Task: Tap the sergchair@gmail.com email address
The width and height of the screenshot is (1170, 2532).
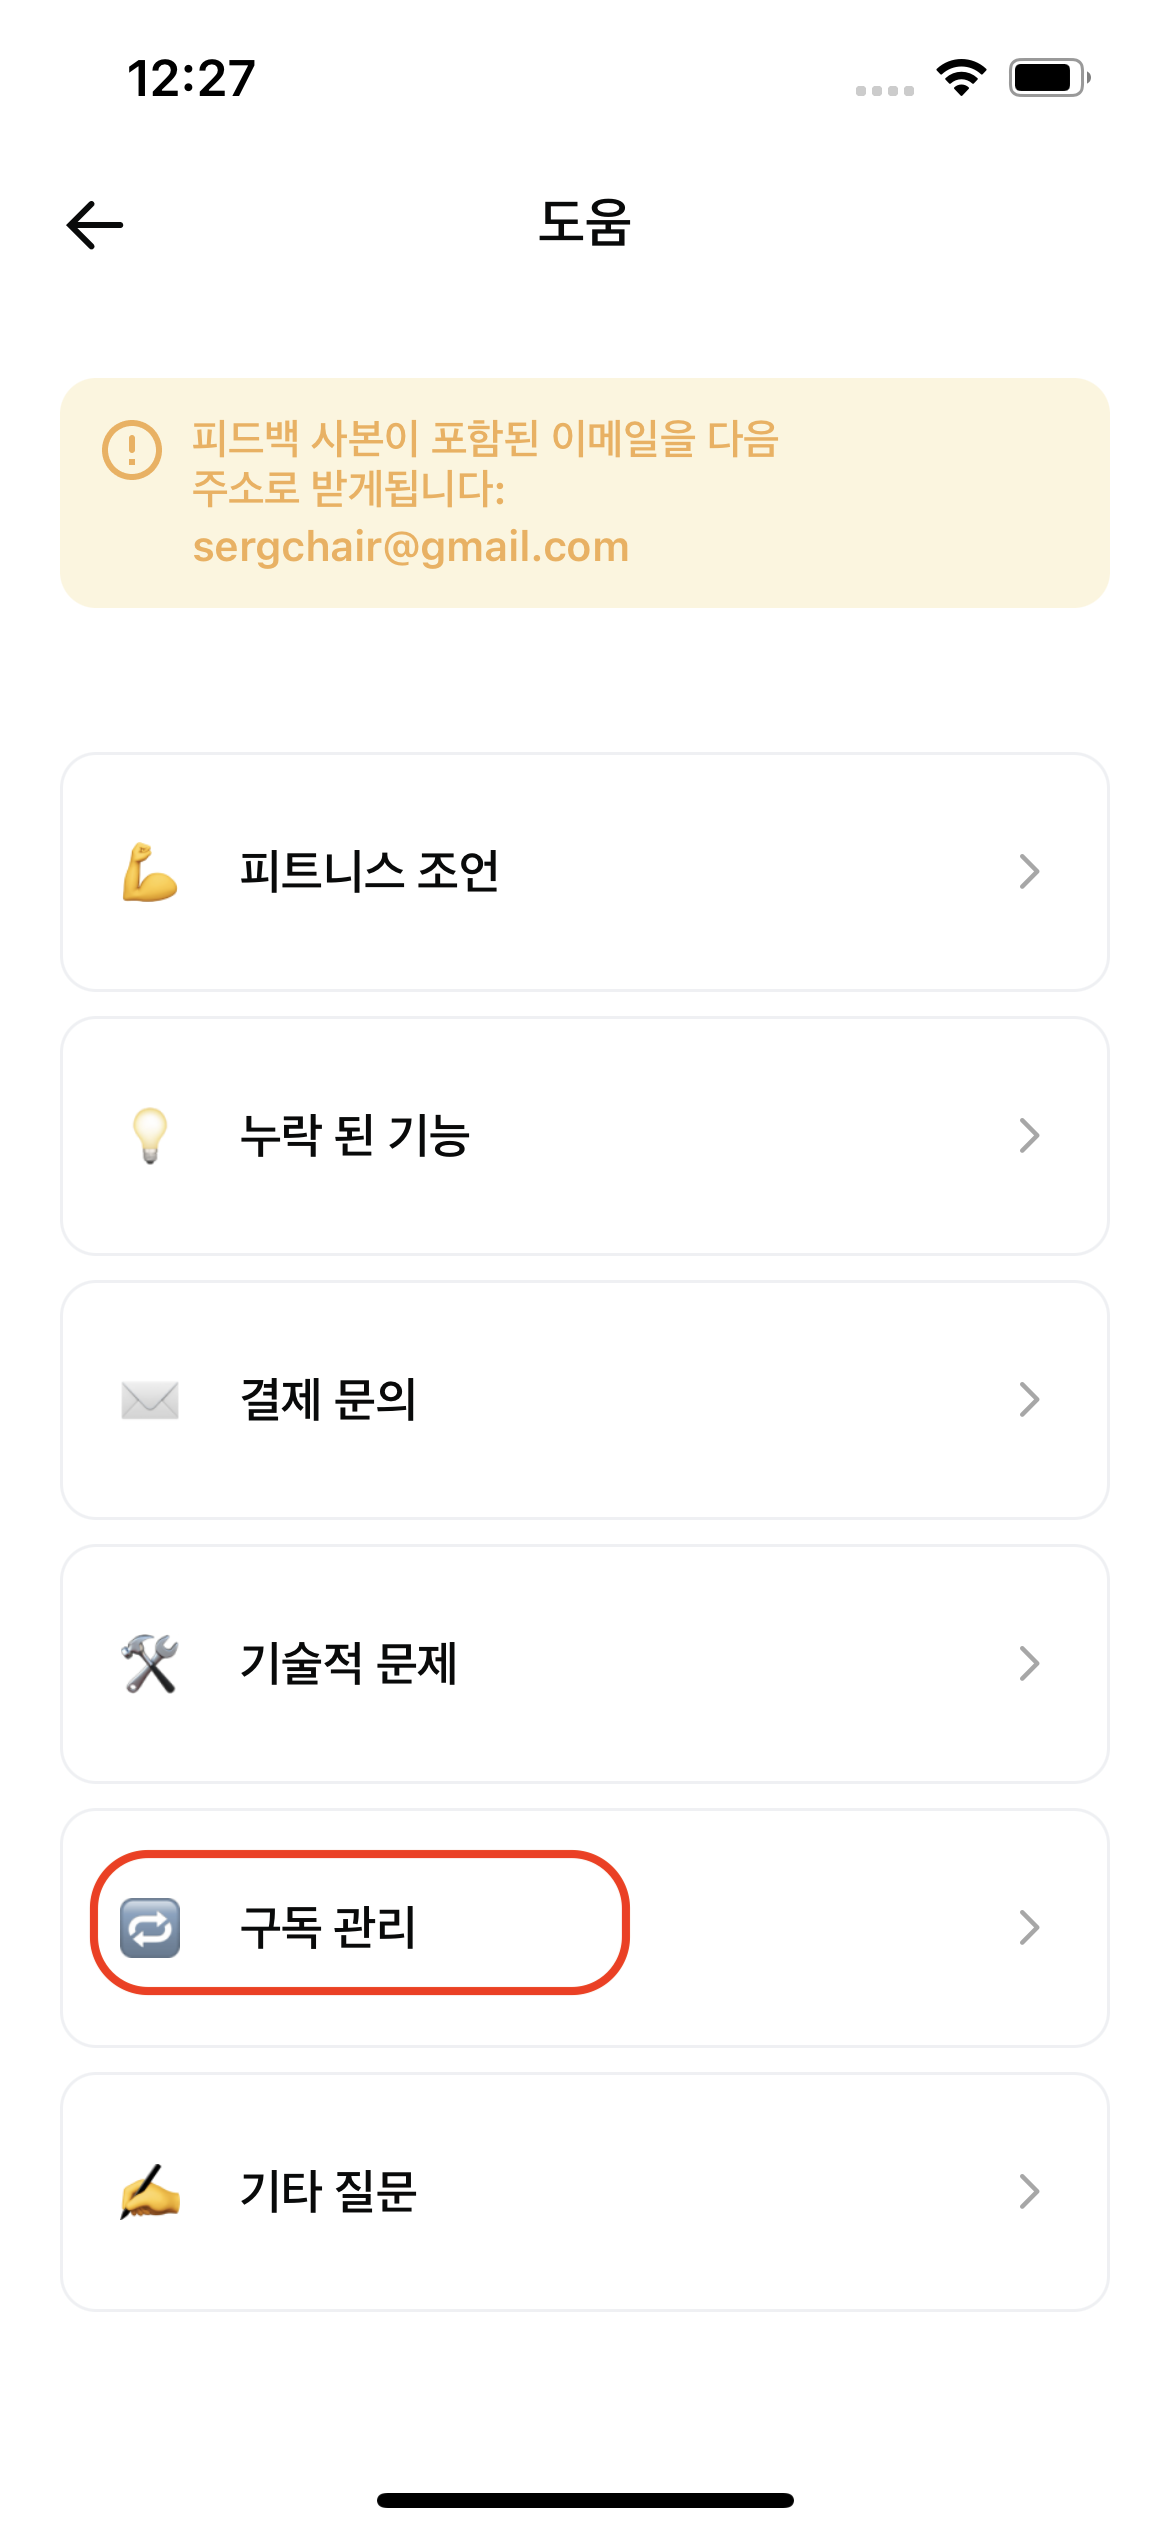Action: click(x=411, y=547)
